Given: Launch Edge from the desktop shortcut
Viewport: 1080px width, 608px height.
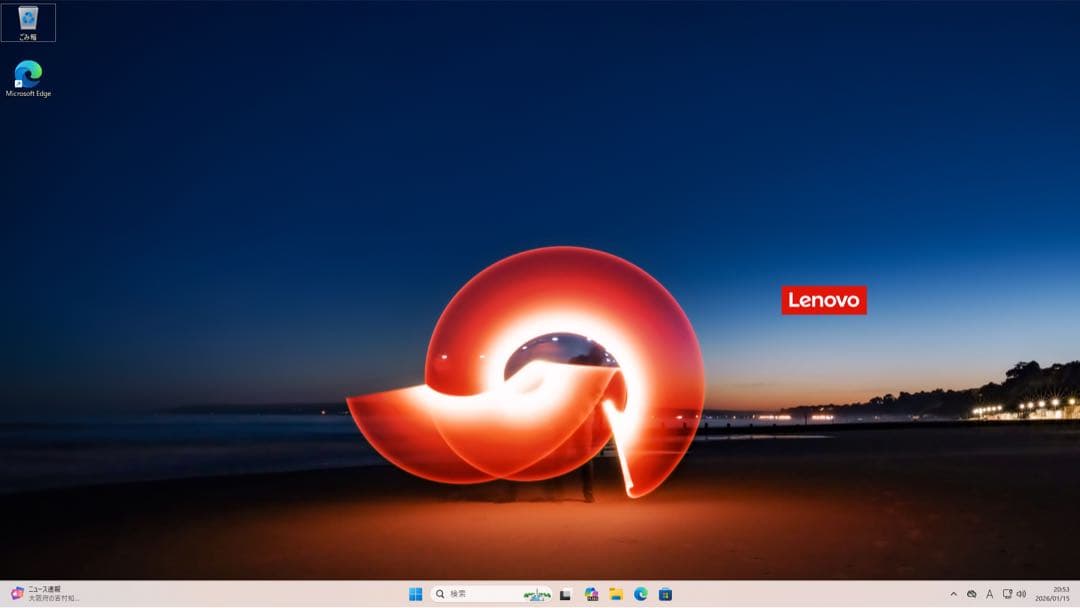Looking at the screenshot, I should pos(27,74).
